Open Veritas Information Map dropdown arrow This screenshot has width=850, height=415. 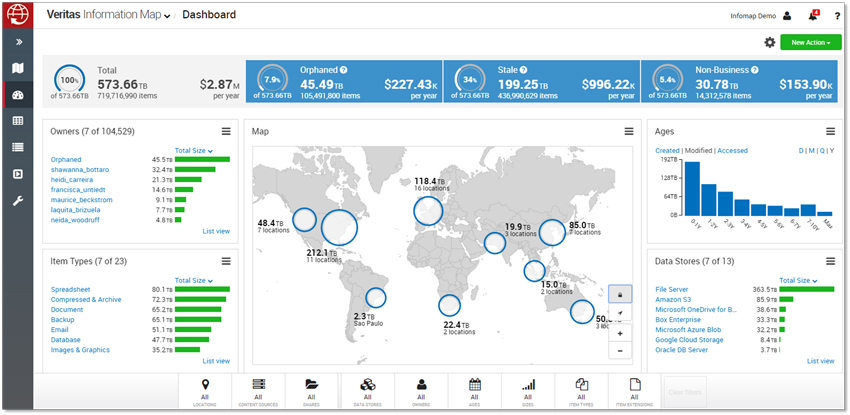168,16
